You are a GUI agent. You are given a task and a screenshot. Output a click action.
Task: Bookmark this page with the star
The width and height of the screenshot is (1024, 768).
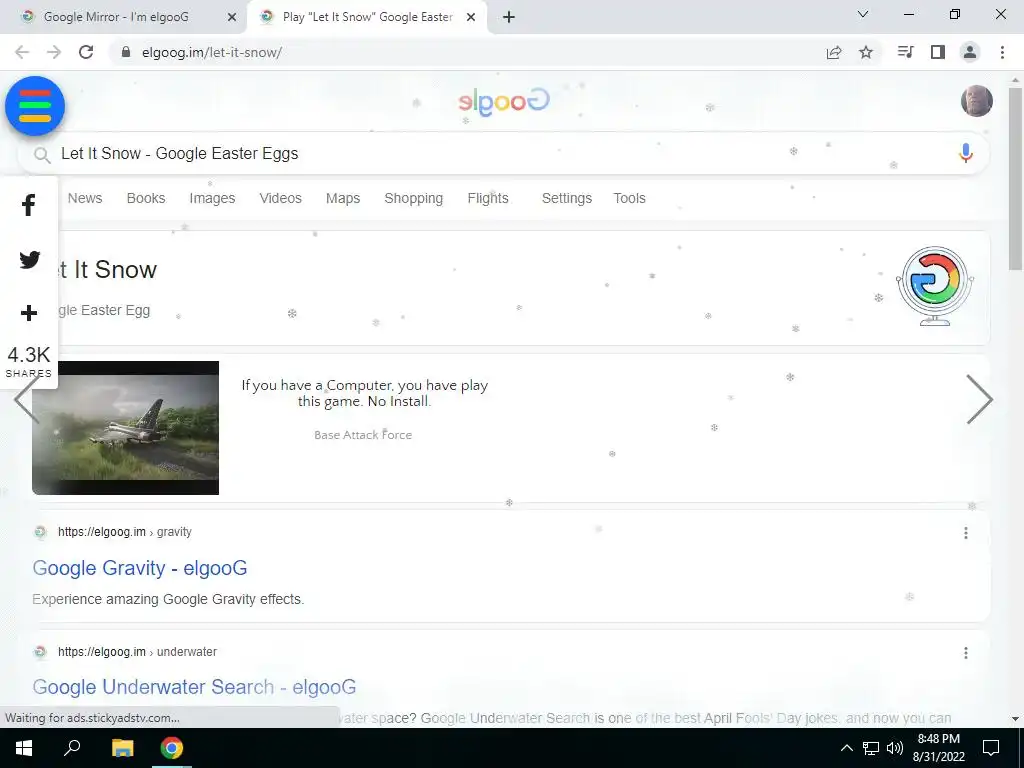click(x=865, y=52)
